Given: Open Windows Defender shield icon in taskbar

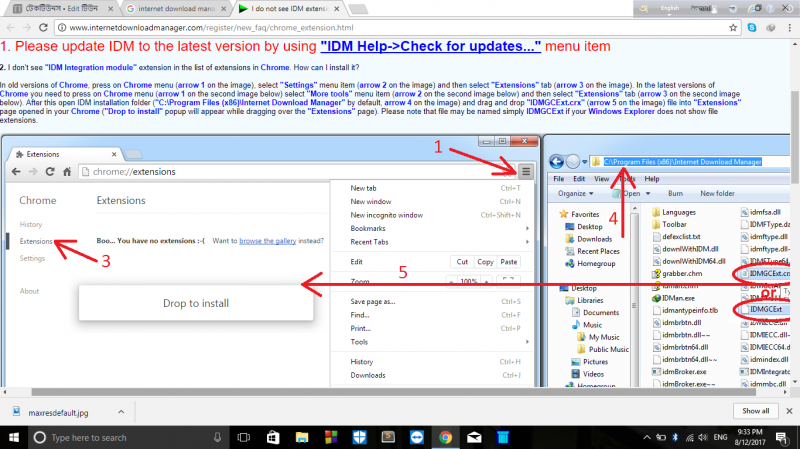Looking at the screenshot, I should pos(360,437).
